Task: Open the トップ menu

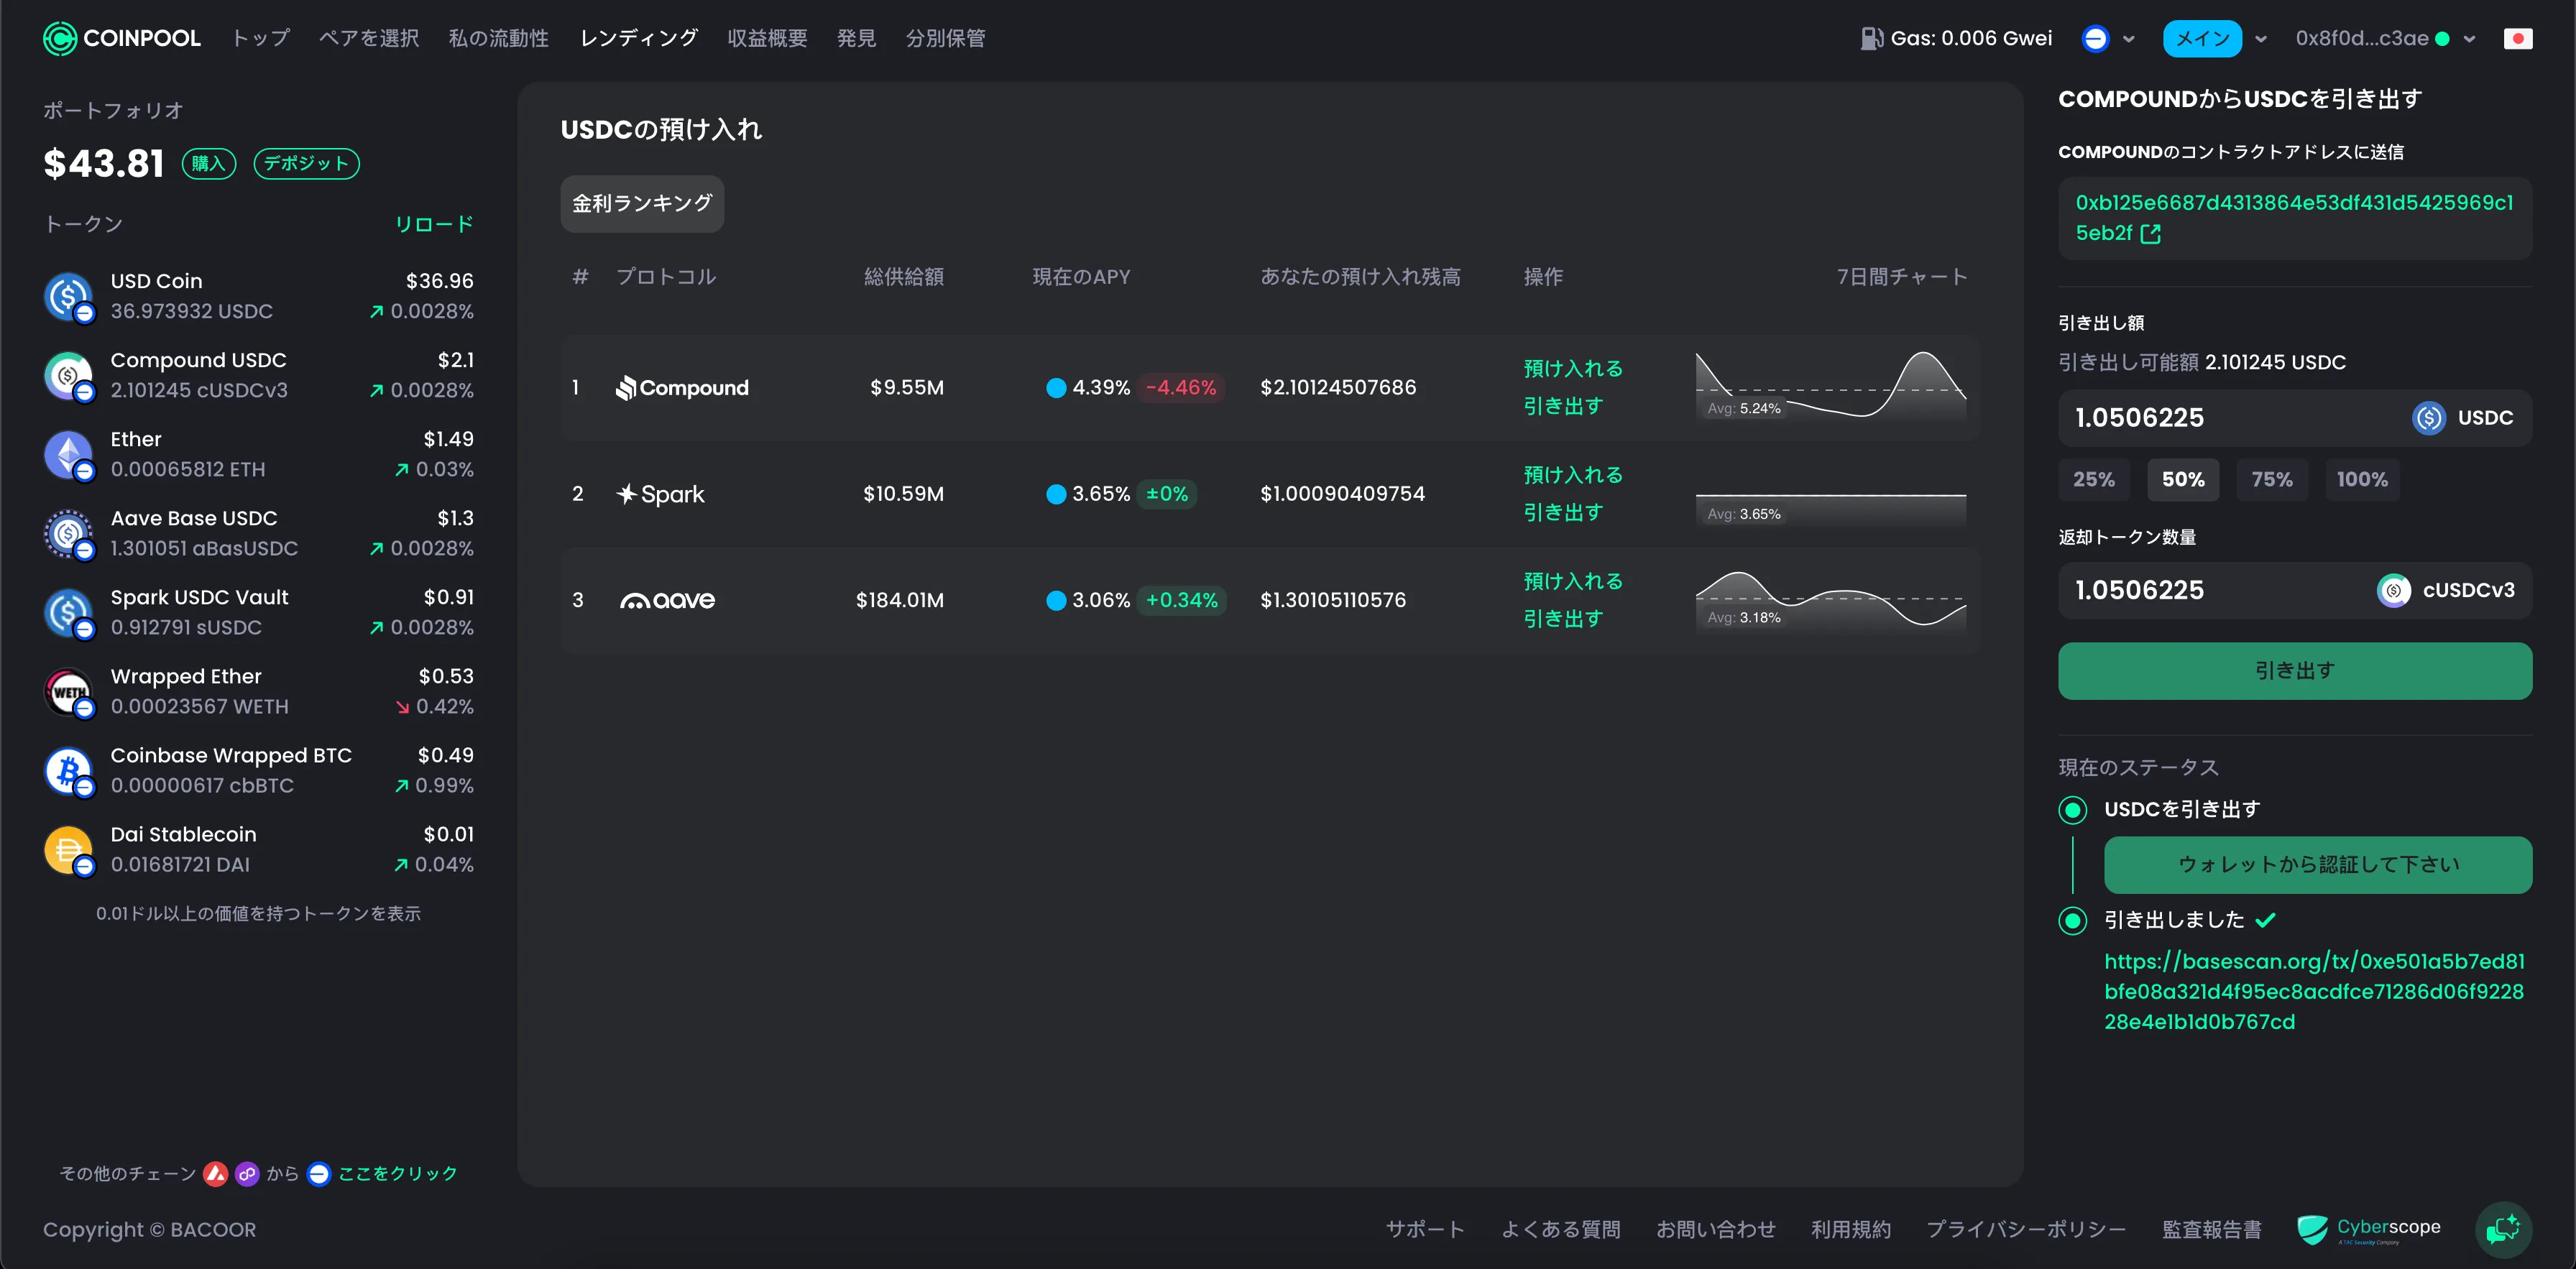Action: pos(261,39)
